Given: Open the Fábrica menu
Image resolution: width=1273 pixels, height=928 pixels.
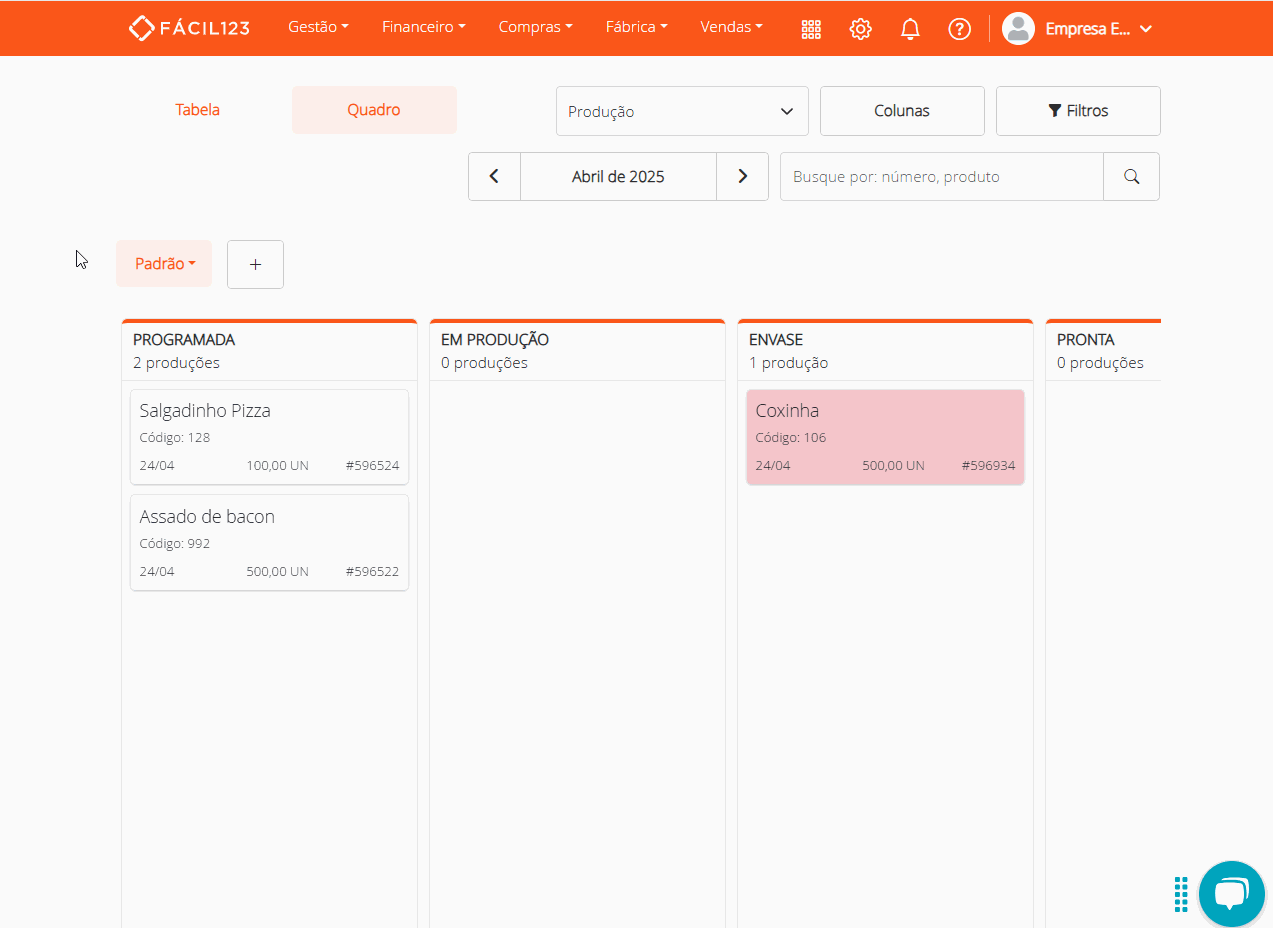Looking at the screenshot, I should coord(636,28).
